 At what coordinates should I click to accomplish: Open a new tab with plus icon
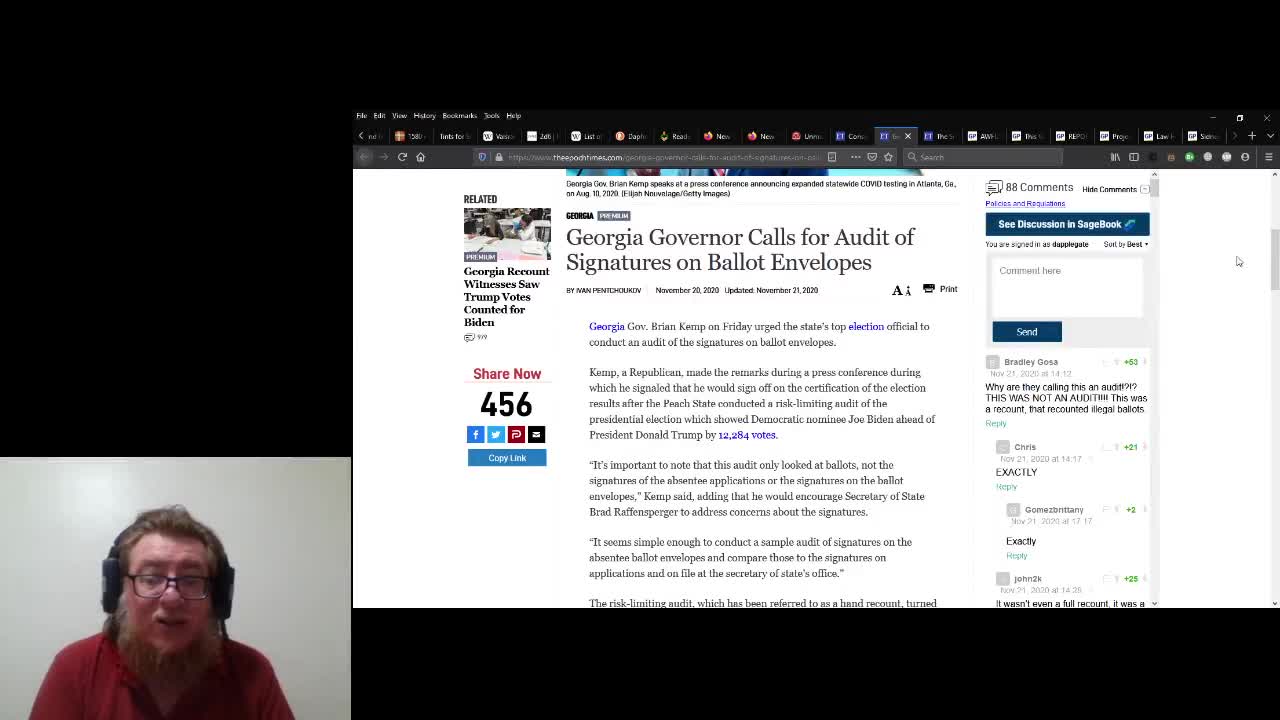[1251, 136]
